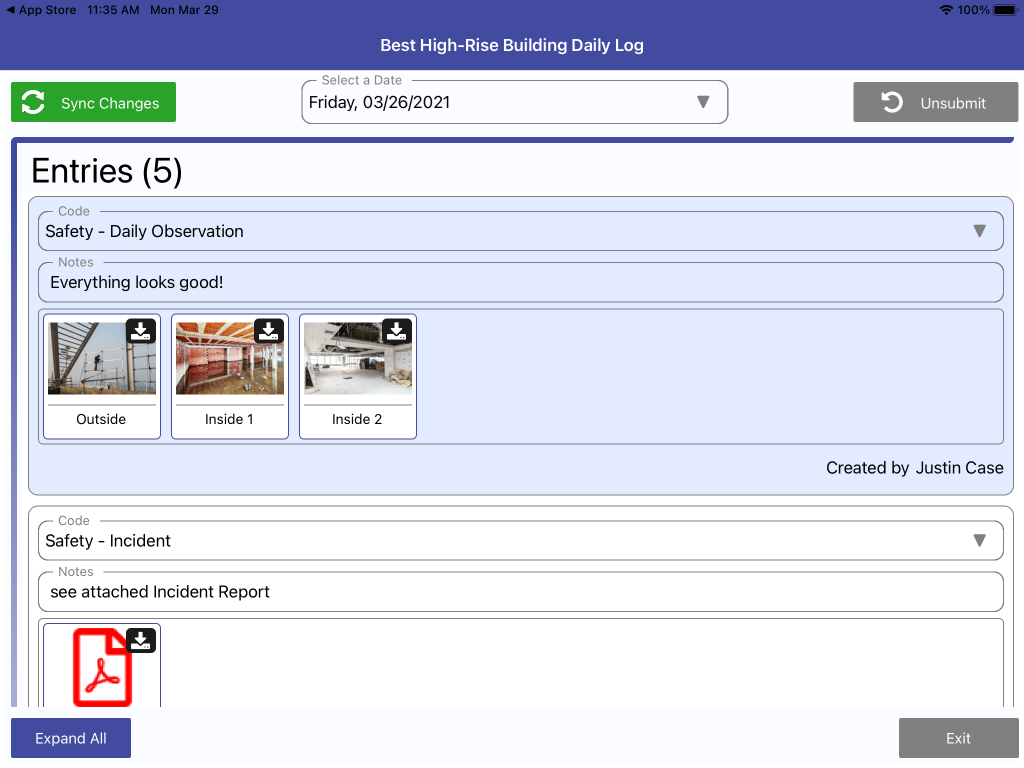
Task: Download the PDF incident report attachment
Action: (141, 641)
